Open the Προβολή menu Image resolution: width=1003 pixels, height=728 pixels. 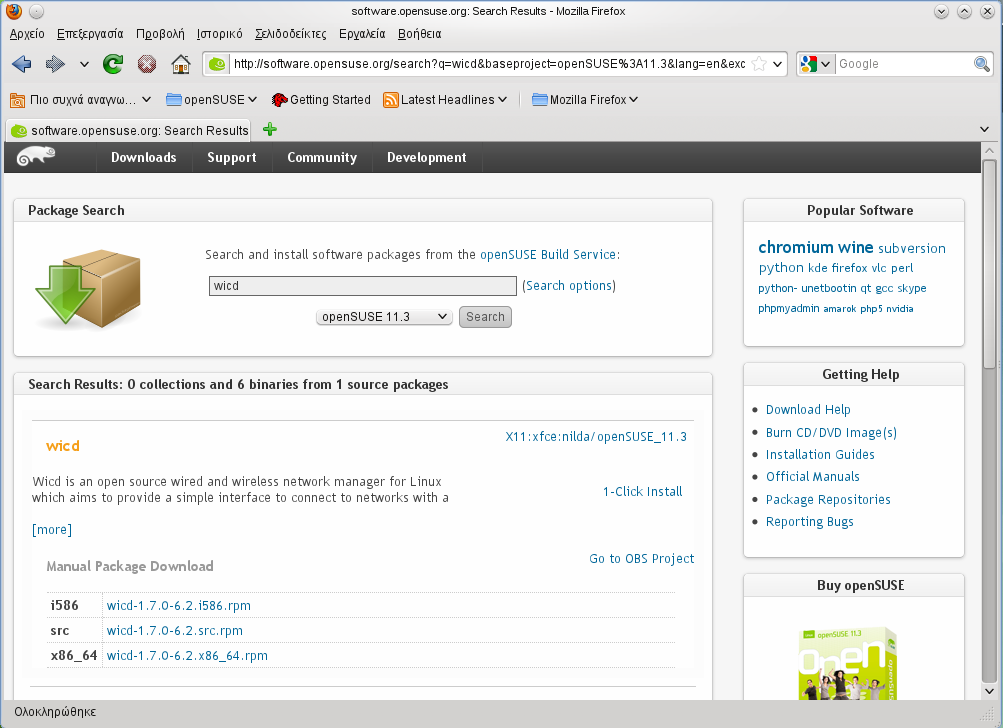coord(160,34)
